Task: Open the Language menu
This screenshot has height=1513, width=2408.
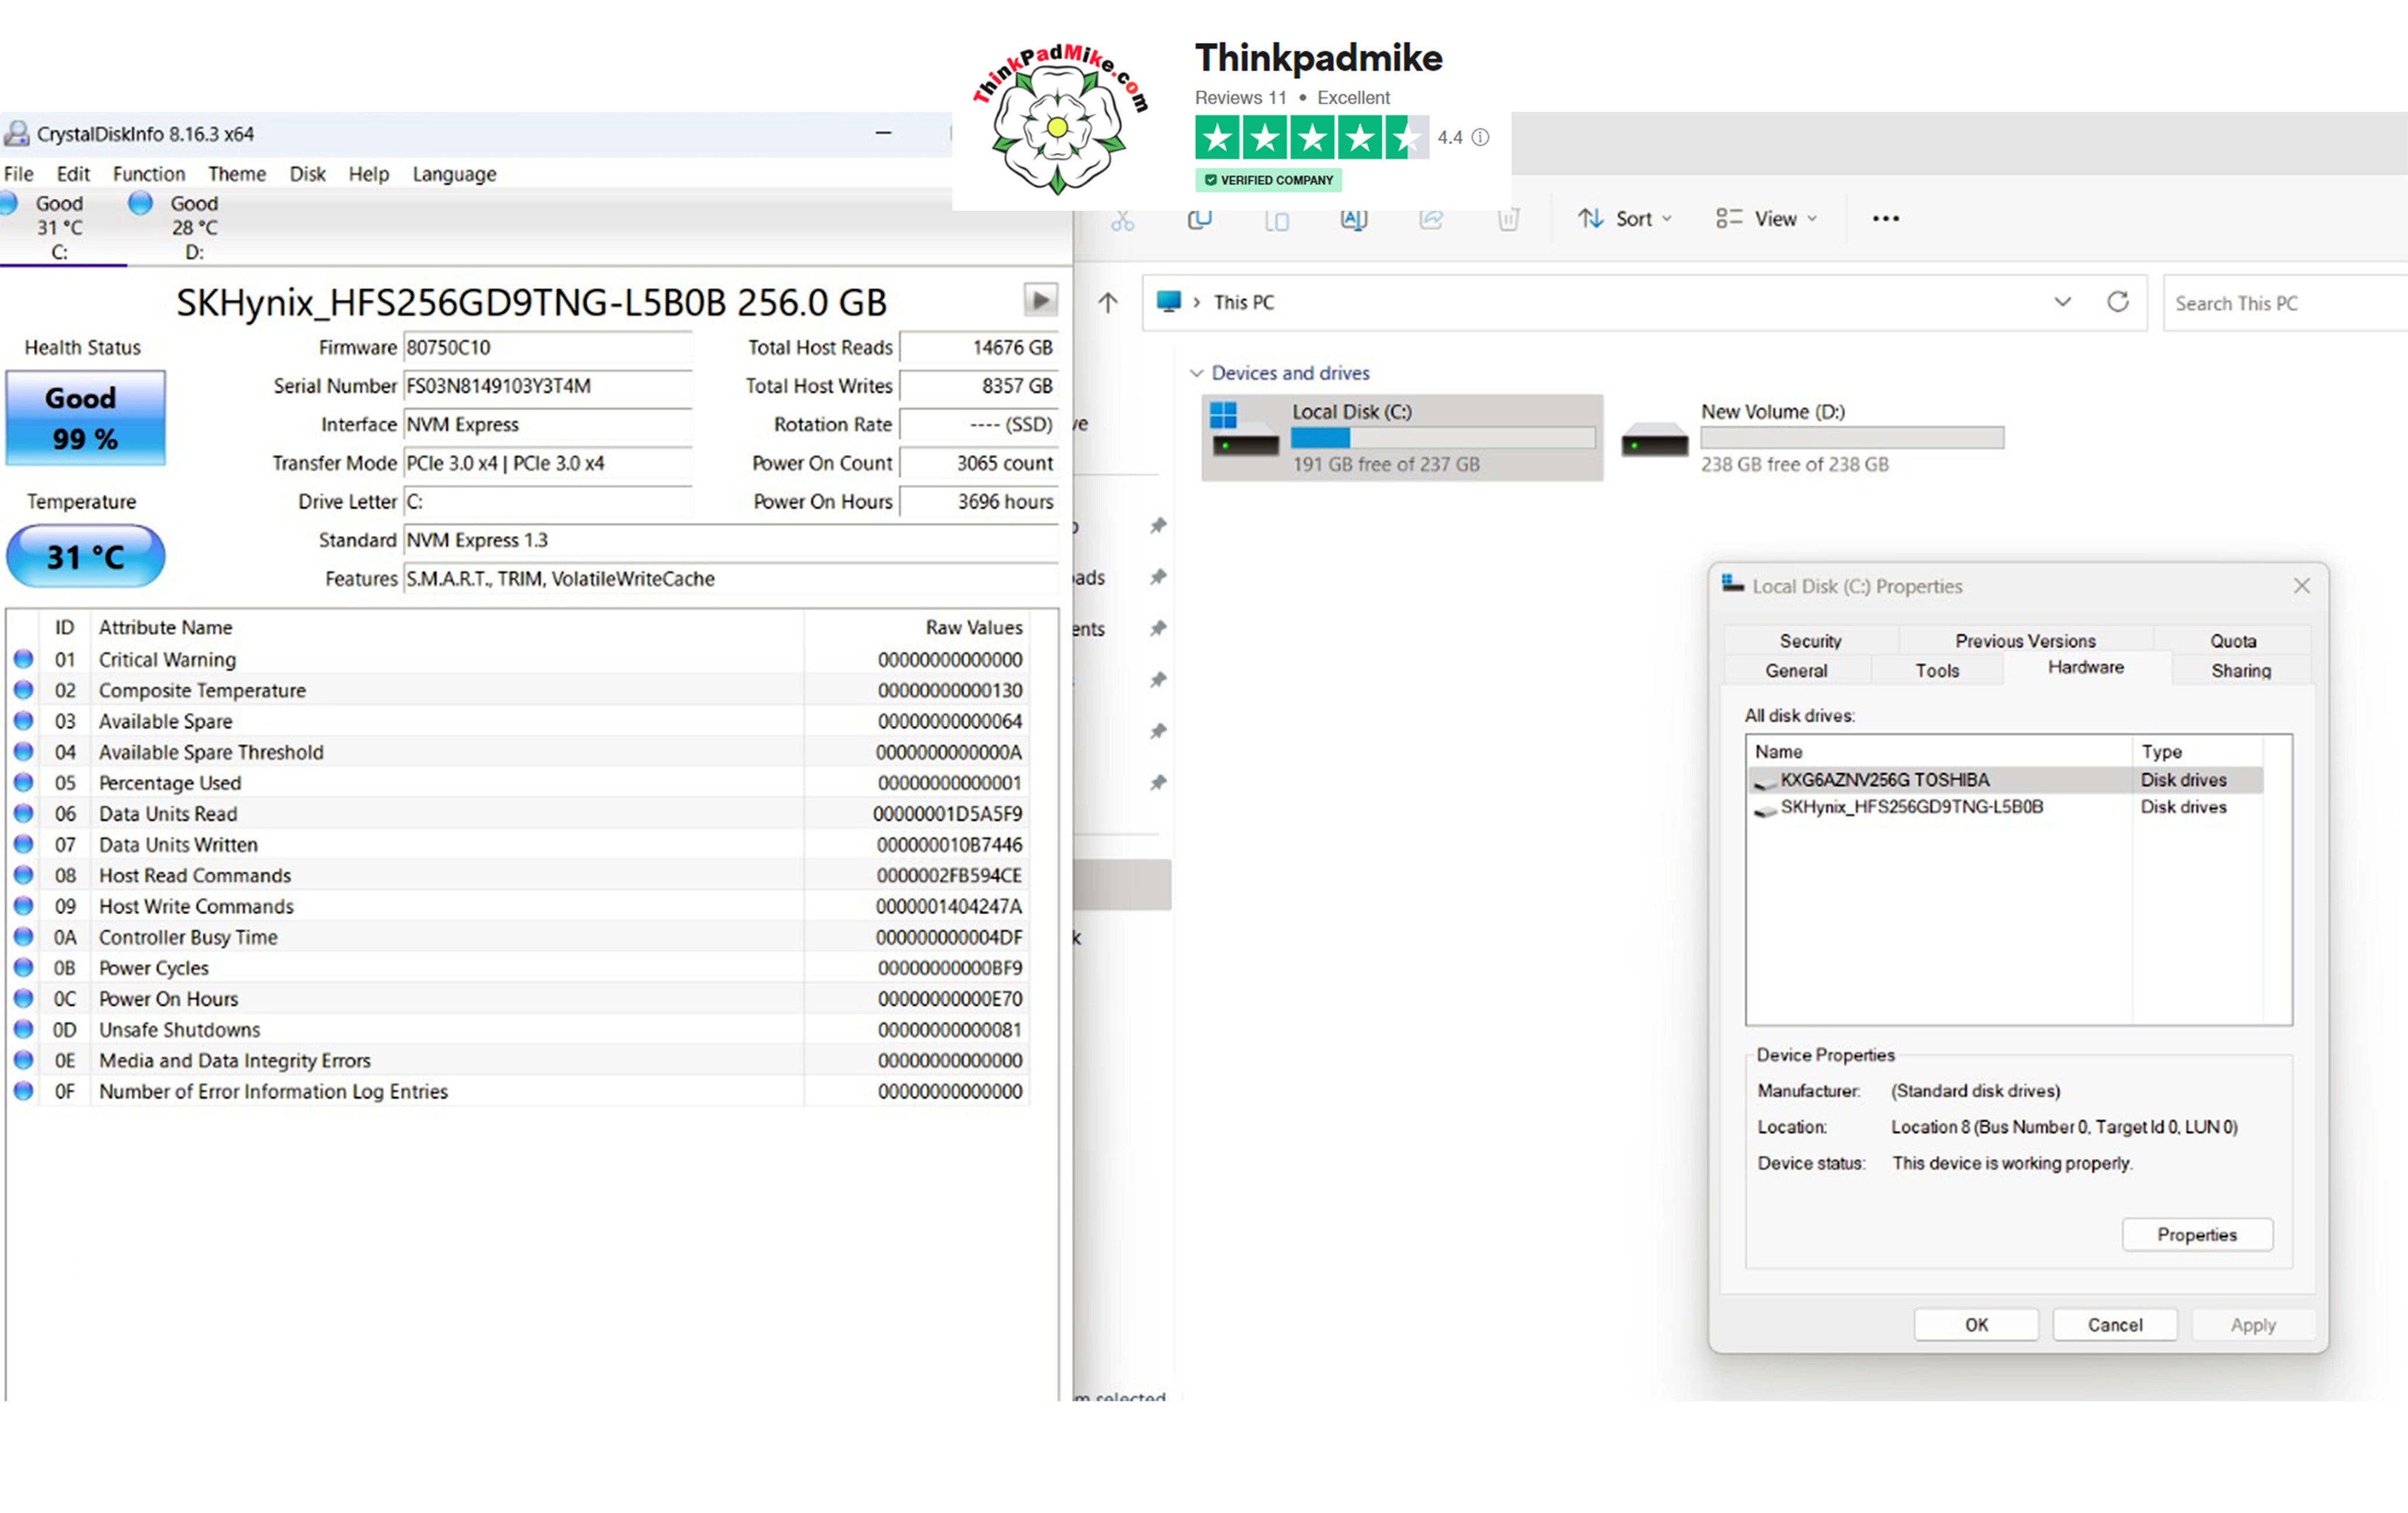Action: point(454,174)
